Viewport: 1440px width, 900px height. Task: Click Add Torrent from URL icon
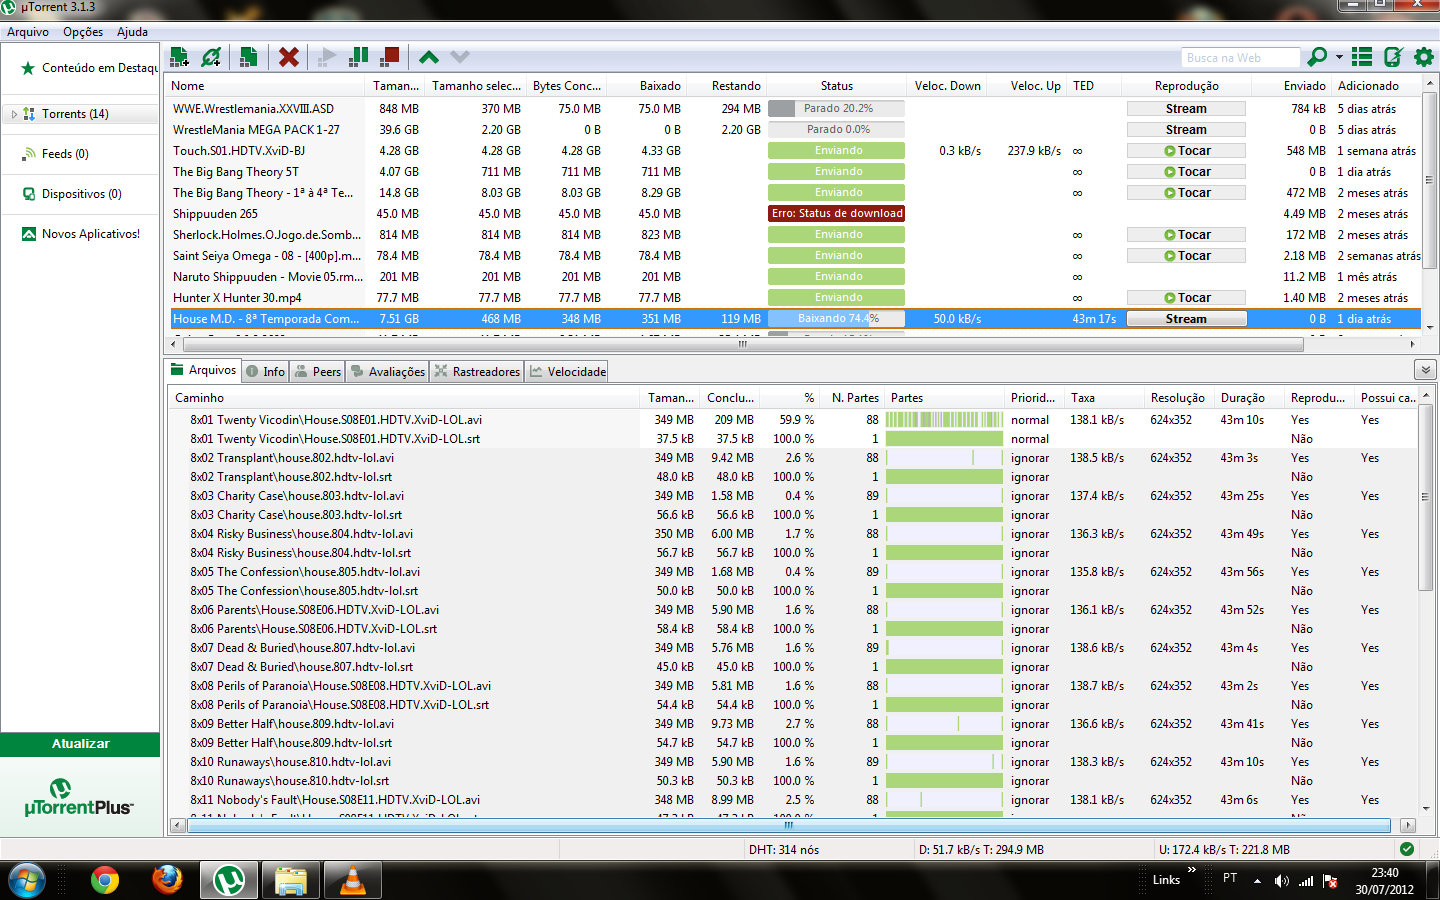coord(211,57)
